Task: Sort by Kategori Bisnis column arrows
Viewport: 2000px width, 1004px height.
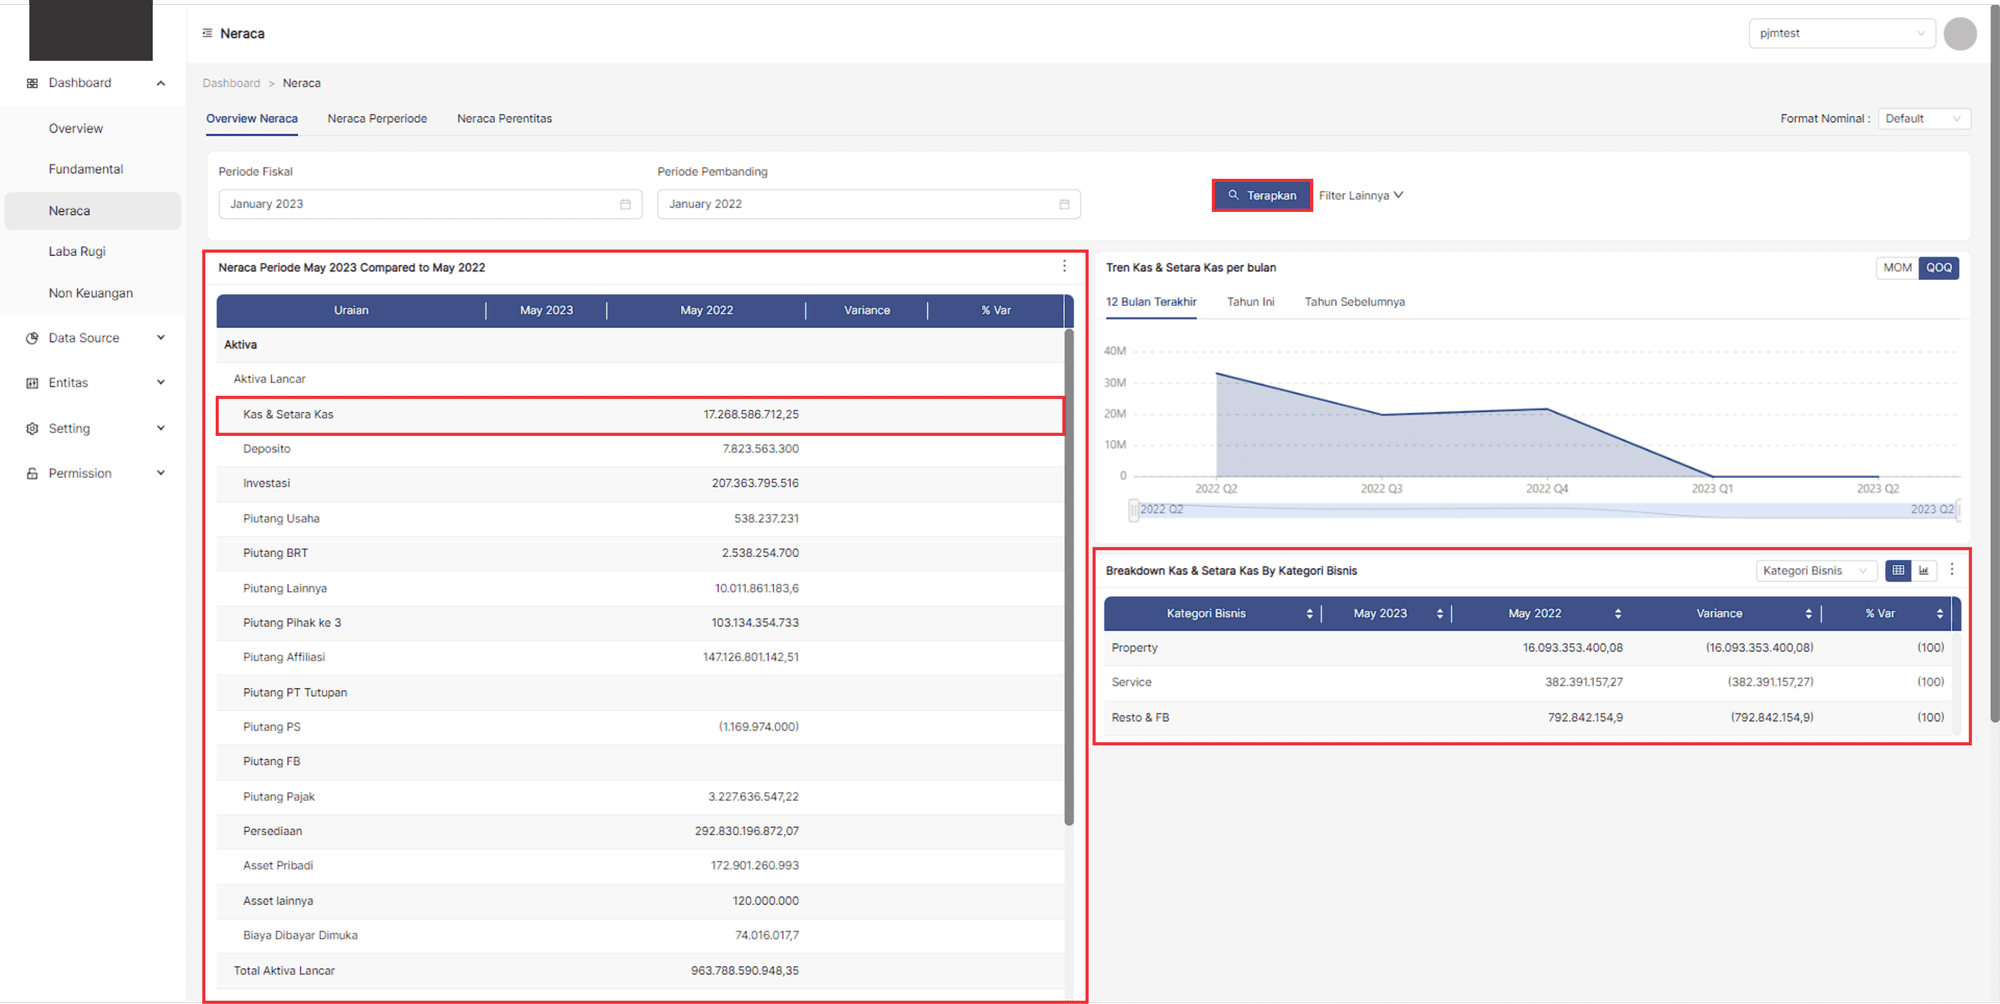Action: (x=1309, y=613)
